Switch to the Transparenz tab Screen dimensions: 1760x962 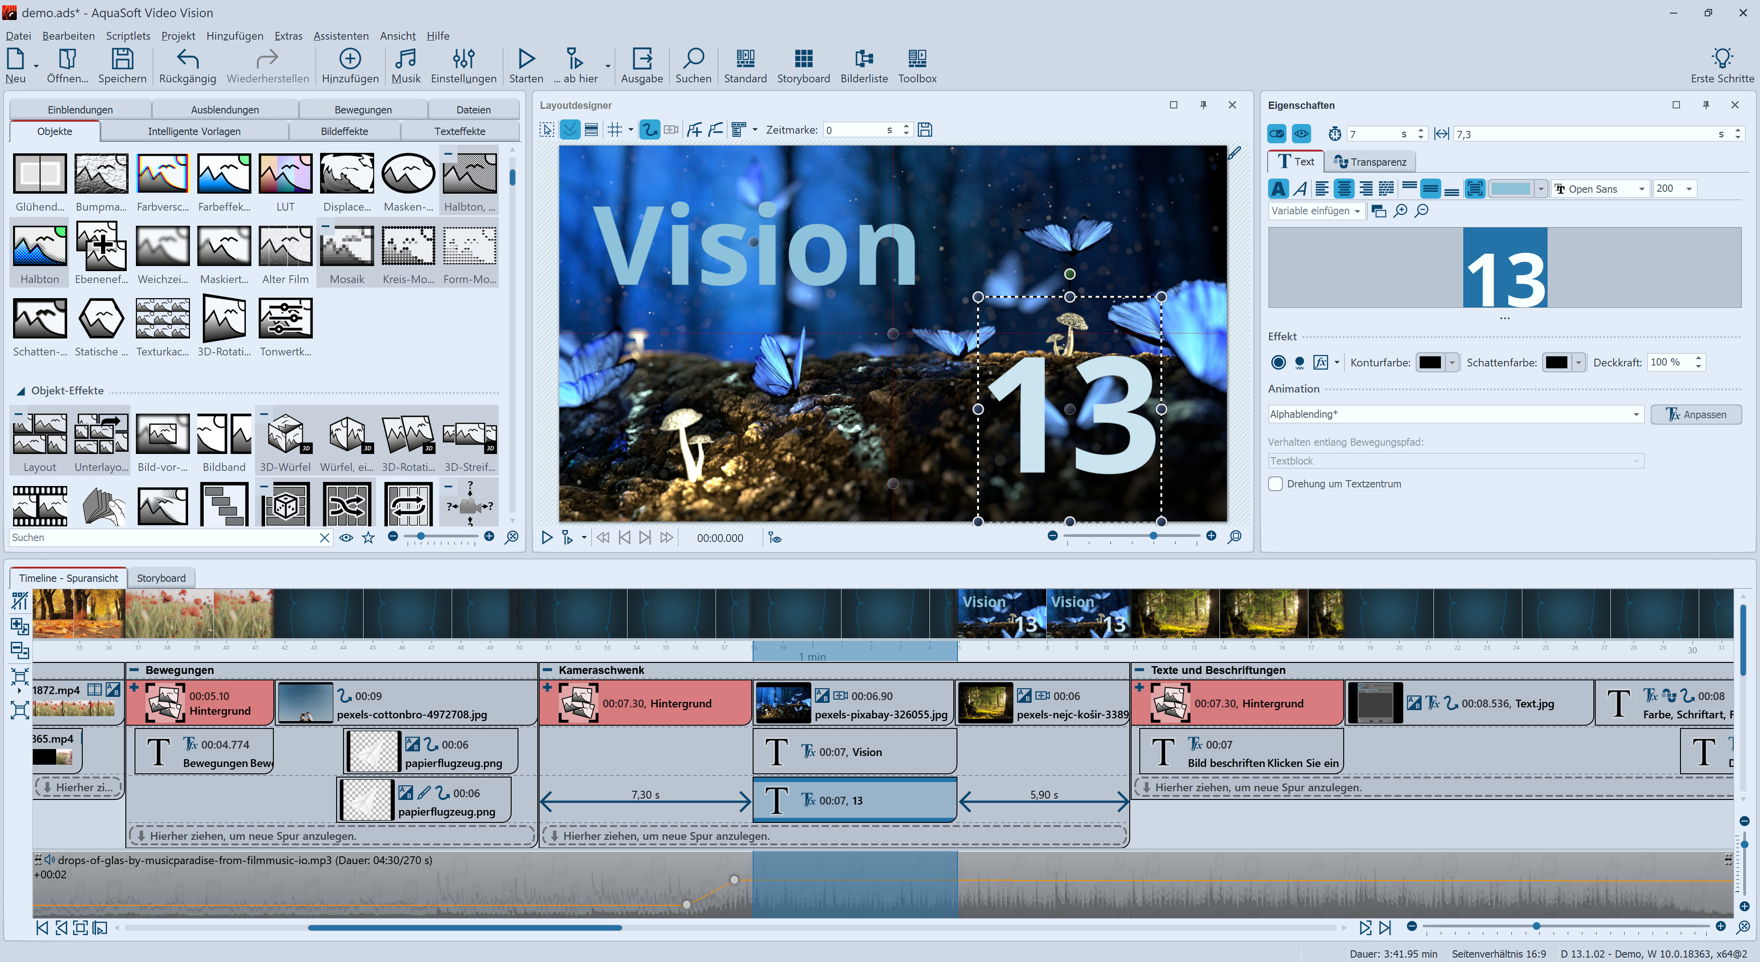pos(1370,162)
